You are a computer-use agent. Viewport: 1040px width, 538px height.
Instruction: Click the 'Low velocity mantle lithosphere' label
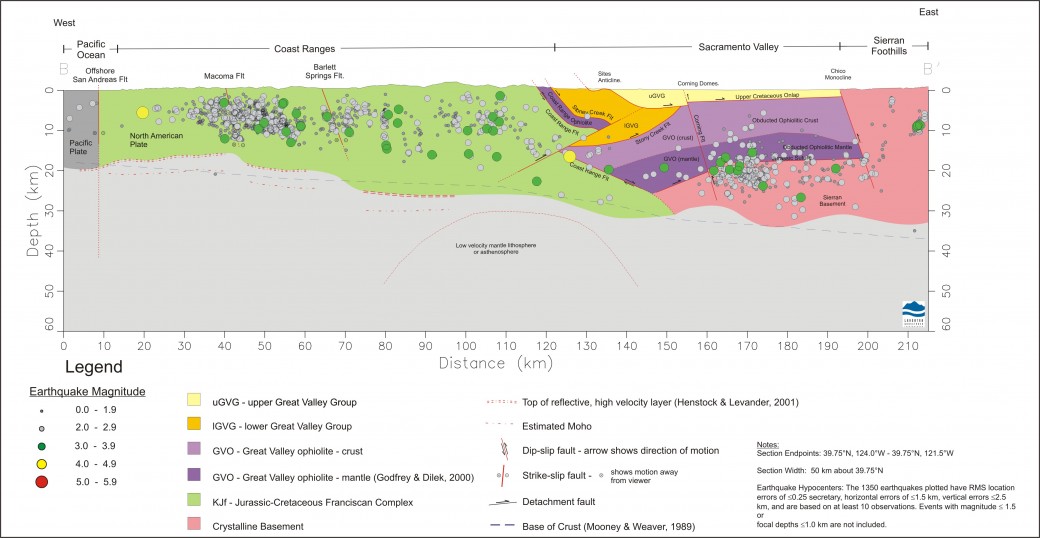coord(495,248)
